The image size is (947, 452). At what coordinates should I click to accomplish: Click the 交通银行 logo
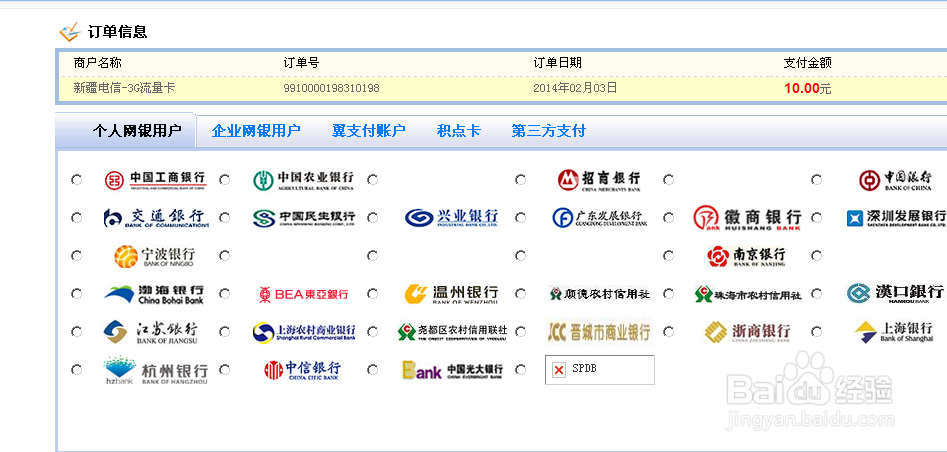[156, 218]
